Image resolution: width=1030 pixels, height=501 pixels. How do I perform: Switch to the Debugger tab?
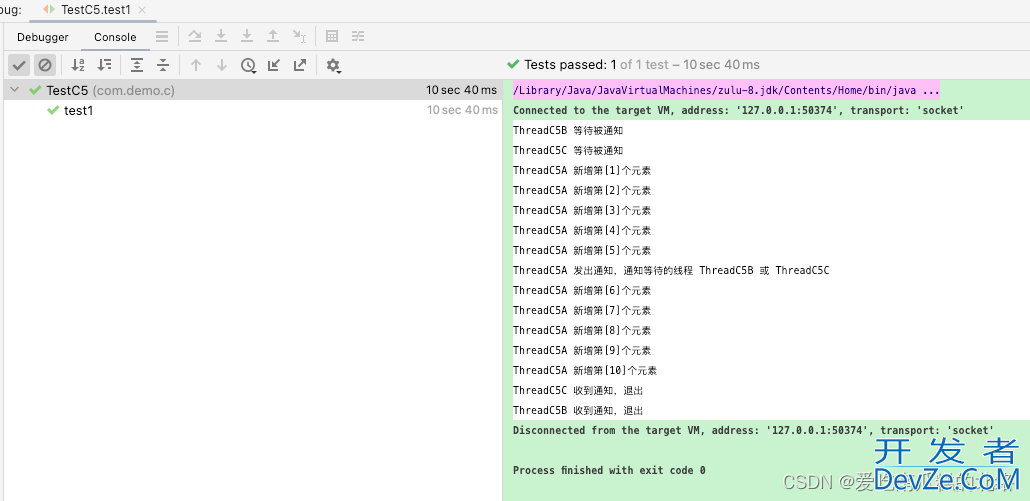(x=43, y=37)
